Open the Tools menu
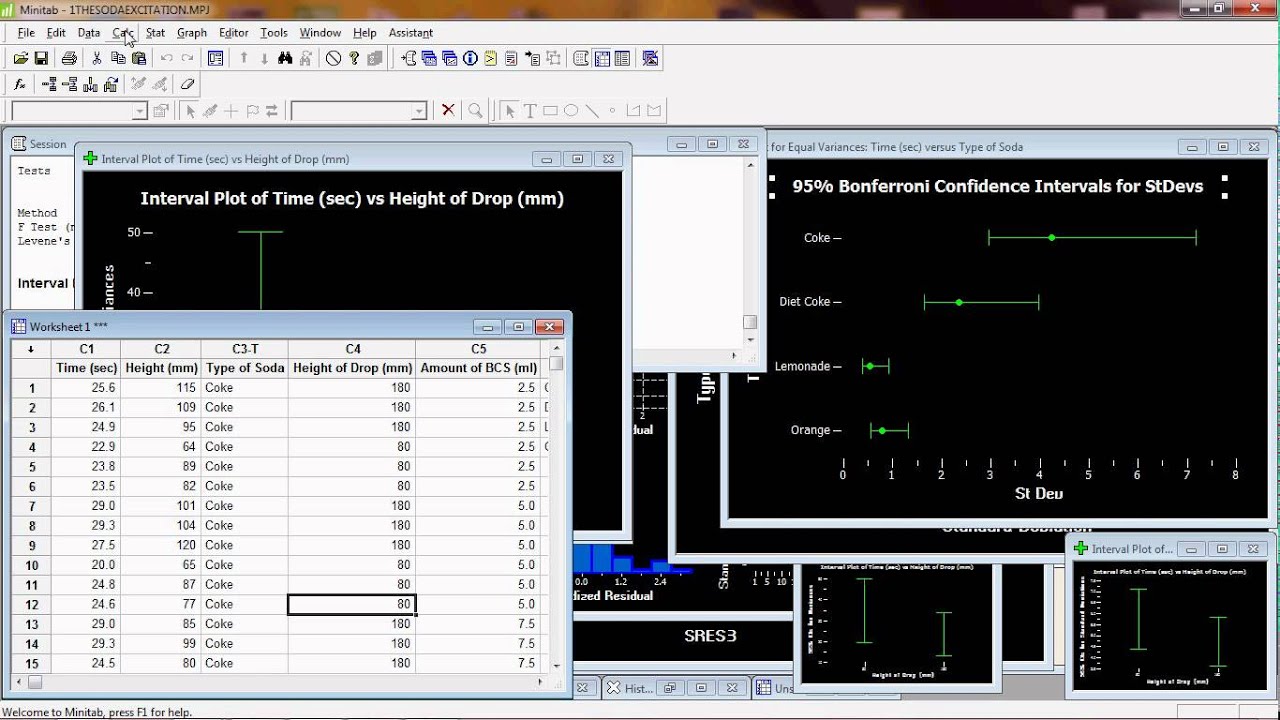The image size is (1280, 720). [274, 33]
